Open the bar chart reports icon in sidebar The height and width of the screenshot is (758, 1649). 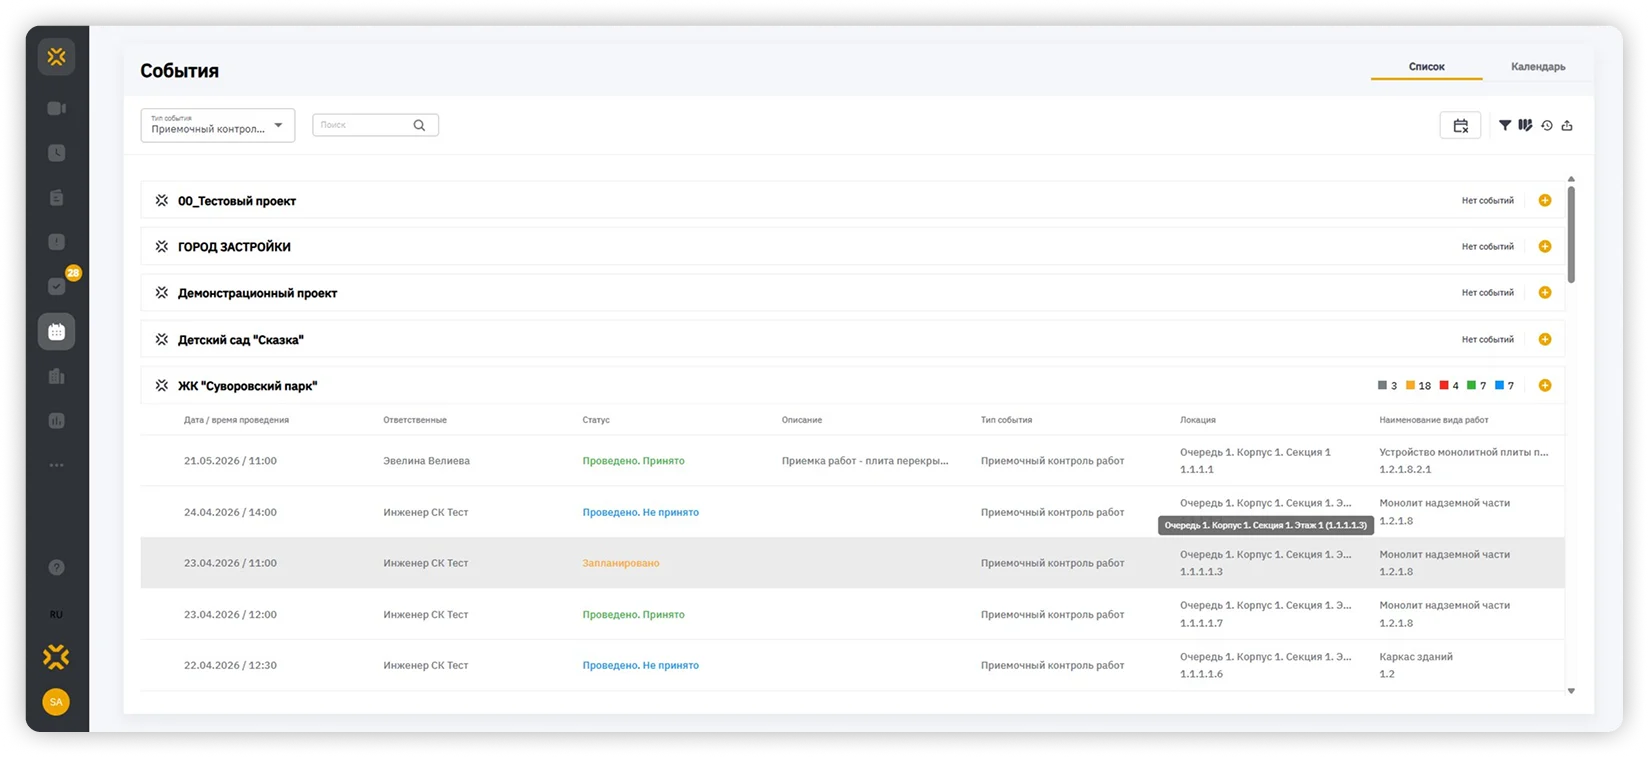[x=56, y=421]
